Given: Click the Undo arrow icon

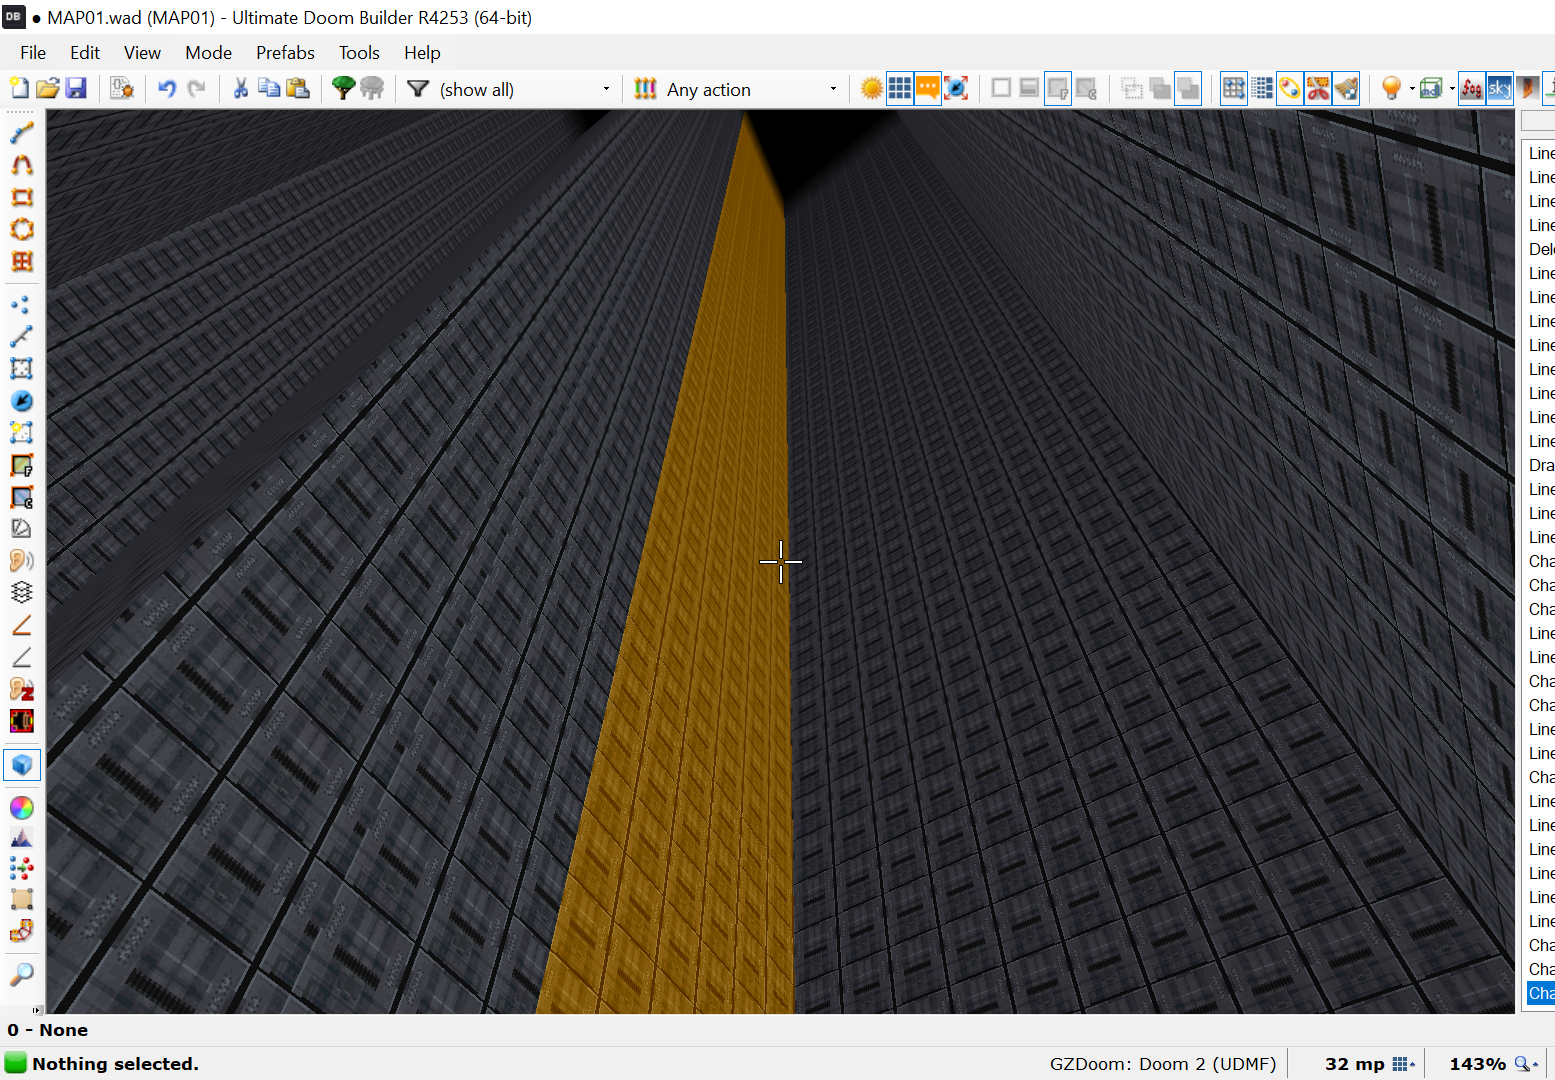Looking at the screenshot, I should (x=167, y=89).
